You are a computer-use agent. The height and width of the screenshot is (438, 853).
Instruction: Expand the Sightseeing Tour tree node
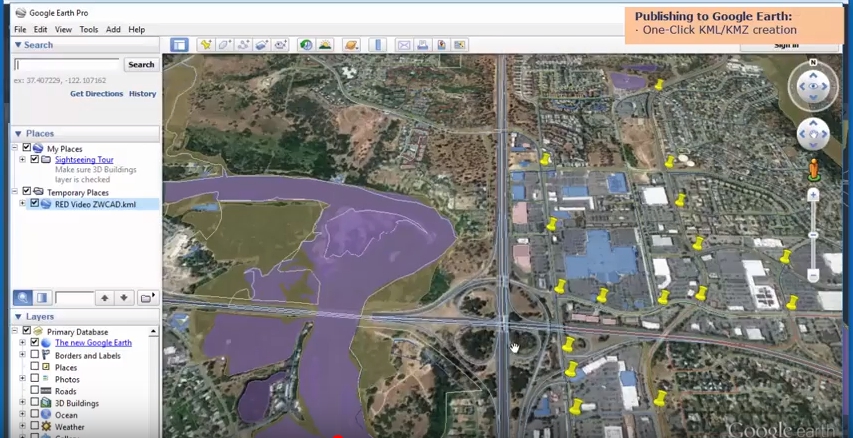tap(22, 159)
